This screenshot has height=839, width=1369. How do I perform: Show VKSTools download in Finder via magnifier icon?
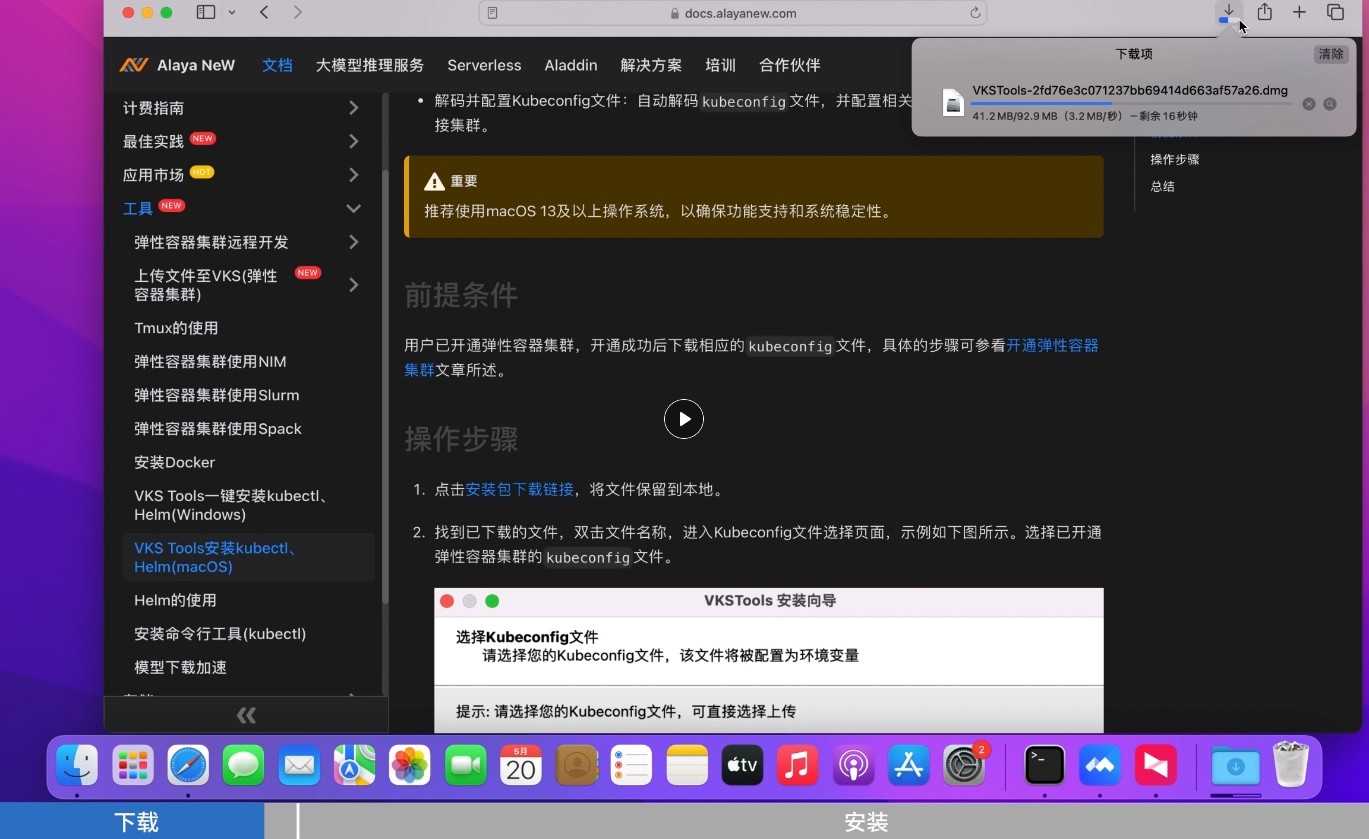[x=1329, y=103]
